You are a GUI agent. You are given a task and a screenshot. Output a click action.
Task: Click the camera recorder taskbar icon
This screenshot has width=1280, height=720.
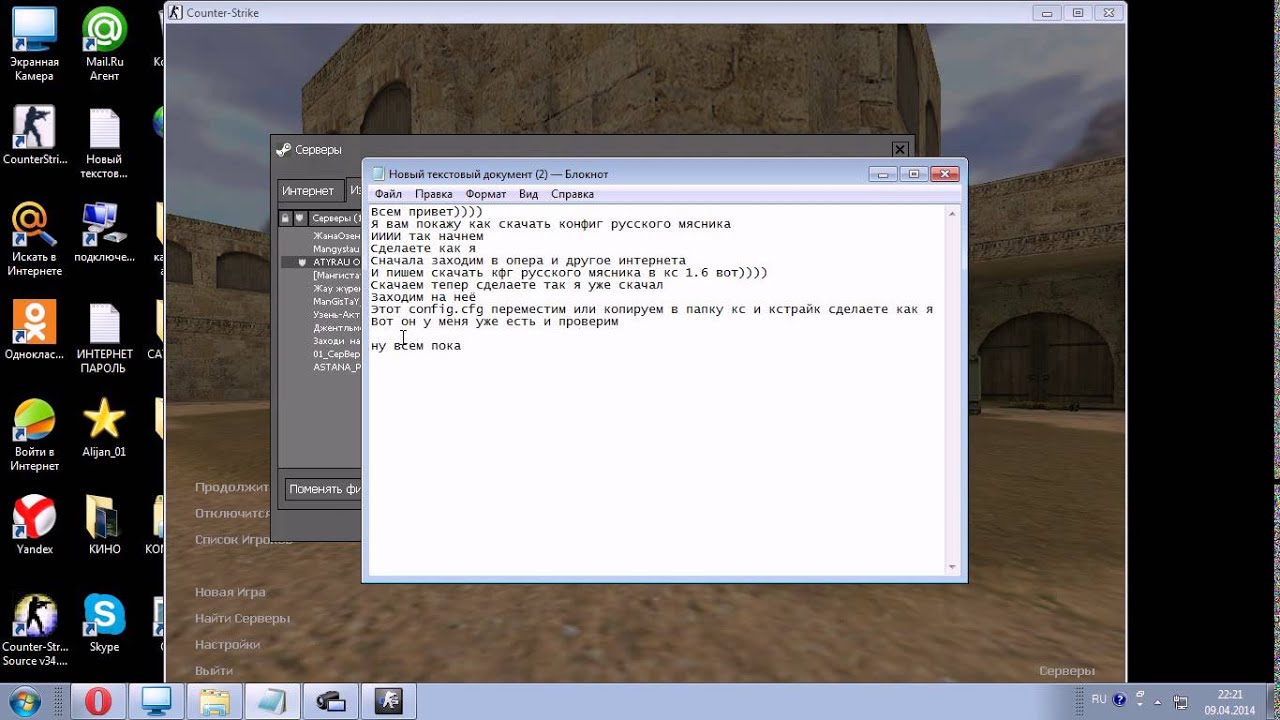point(330,701)
